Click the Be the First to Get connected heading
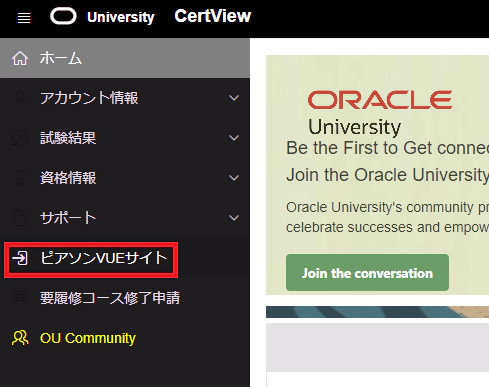 pos(387,148)
